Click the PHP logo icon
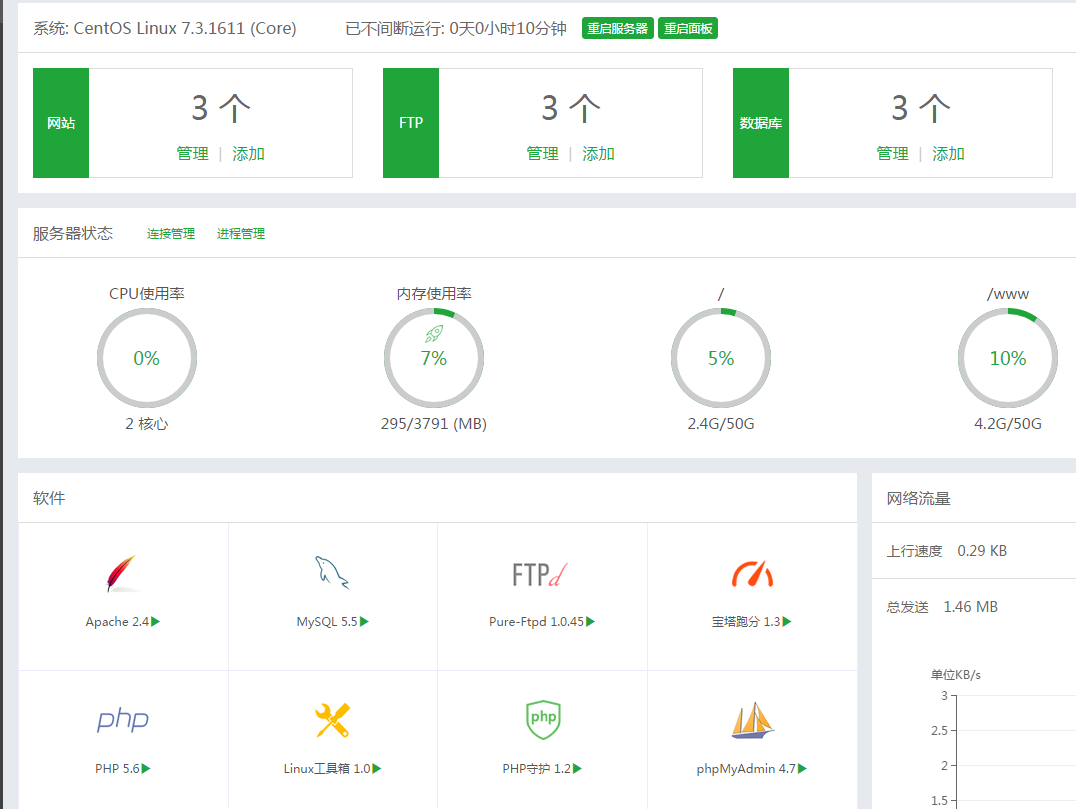Screen dimensions: 1076x809 [x=123, y=719]
